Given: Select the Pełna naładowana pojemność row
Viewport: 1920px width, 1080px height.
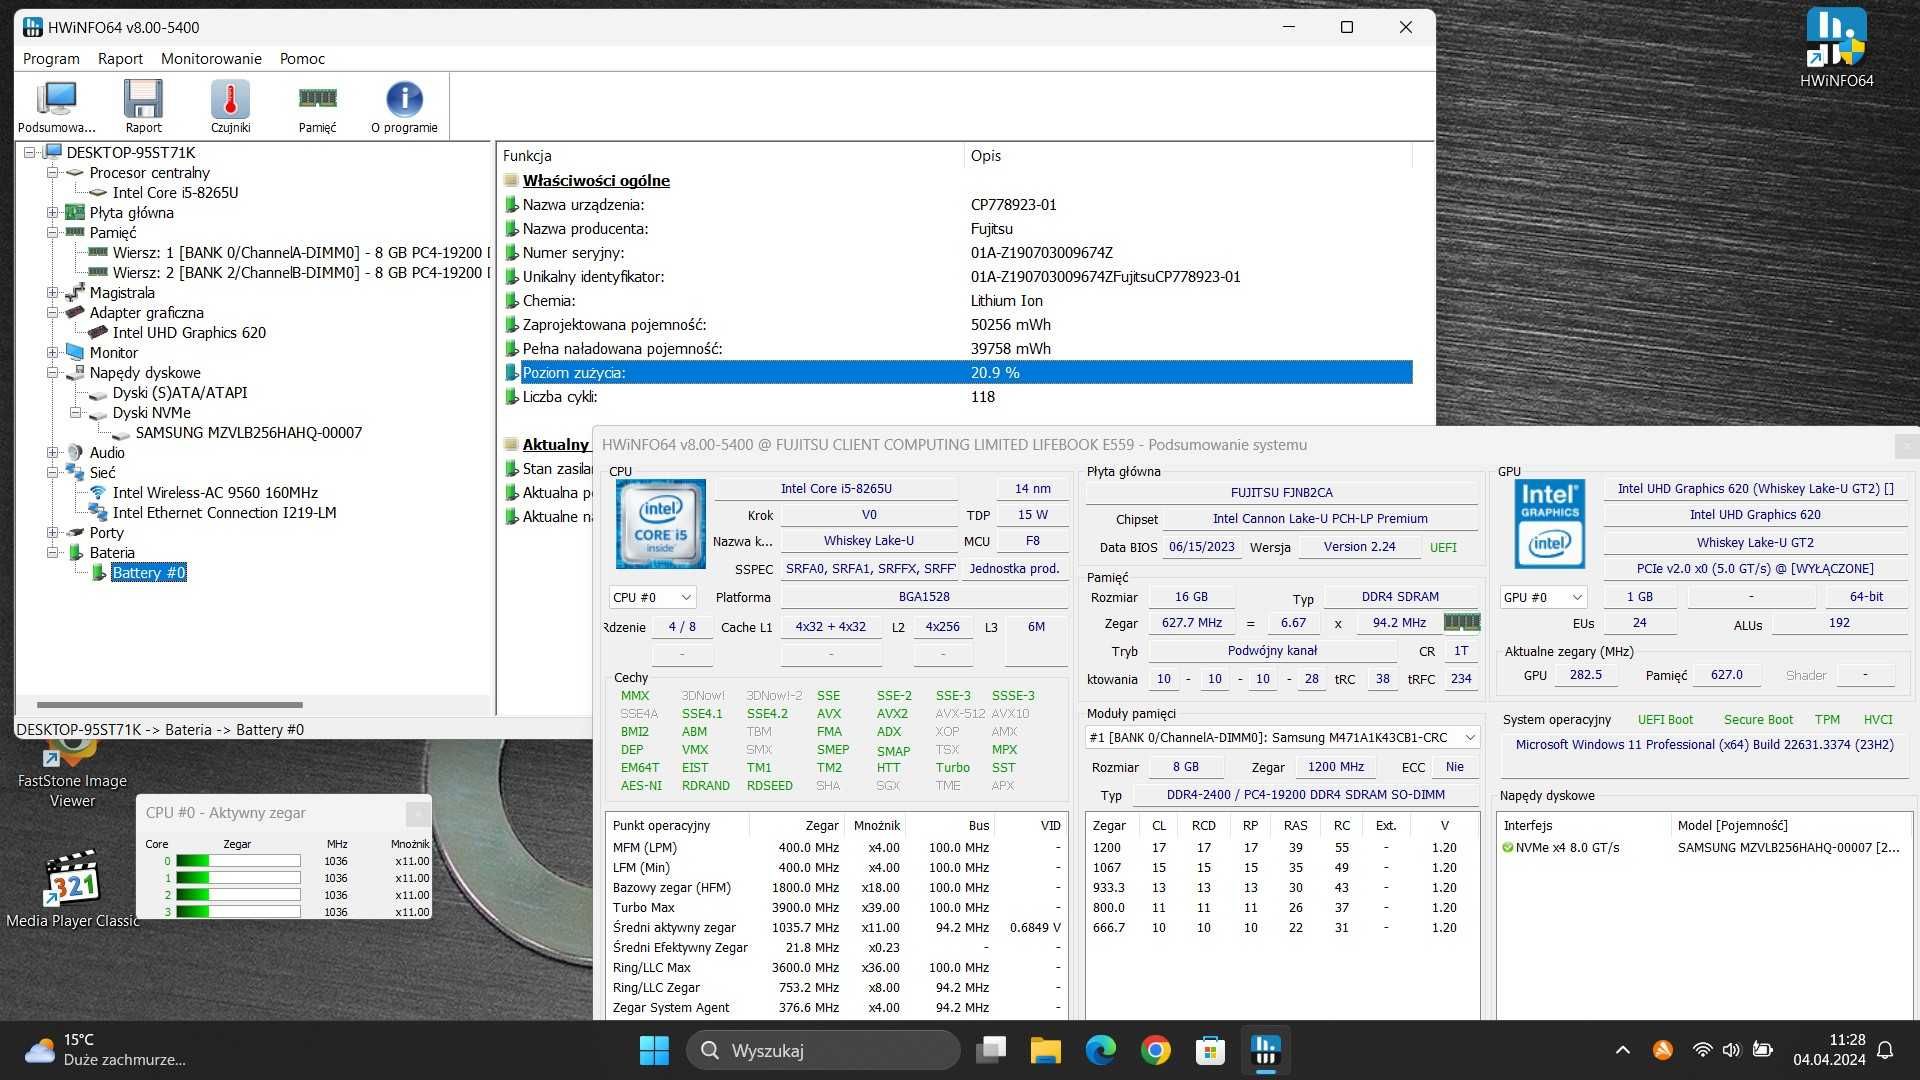Looking at the screenshot, I should click(957, 348).
